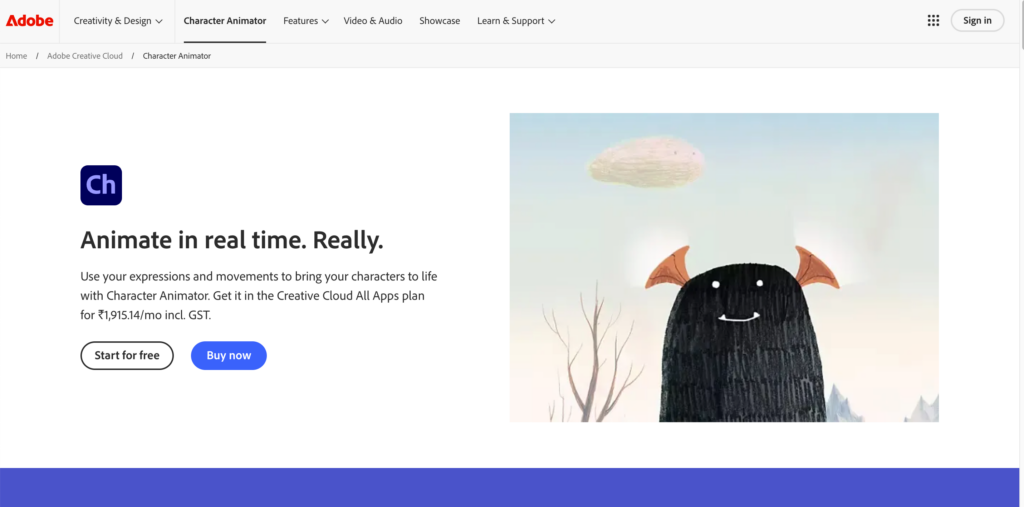Screen dimensions: 1024x507
Task: Navigate to Home in the breadcrumb
Action: tap(16, 56)
